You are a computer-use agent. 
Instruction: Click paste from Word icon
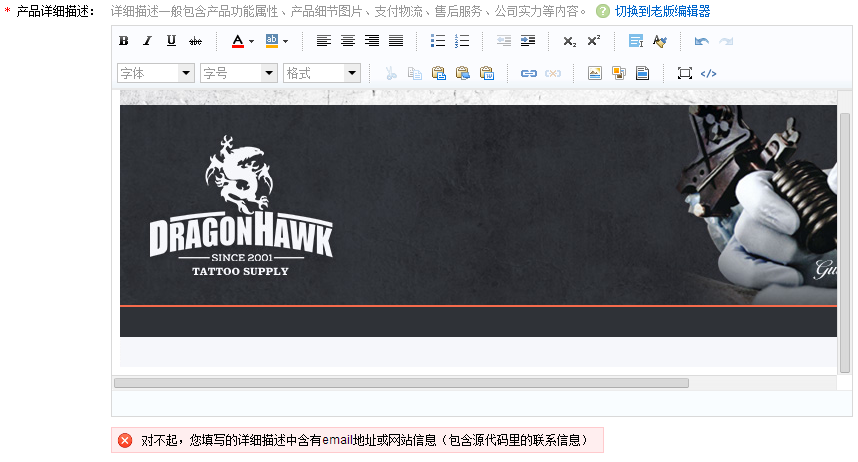[x=487, y=73]
